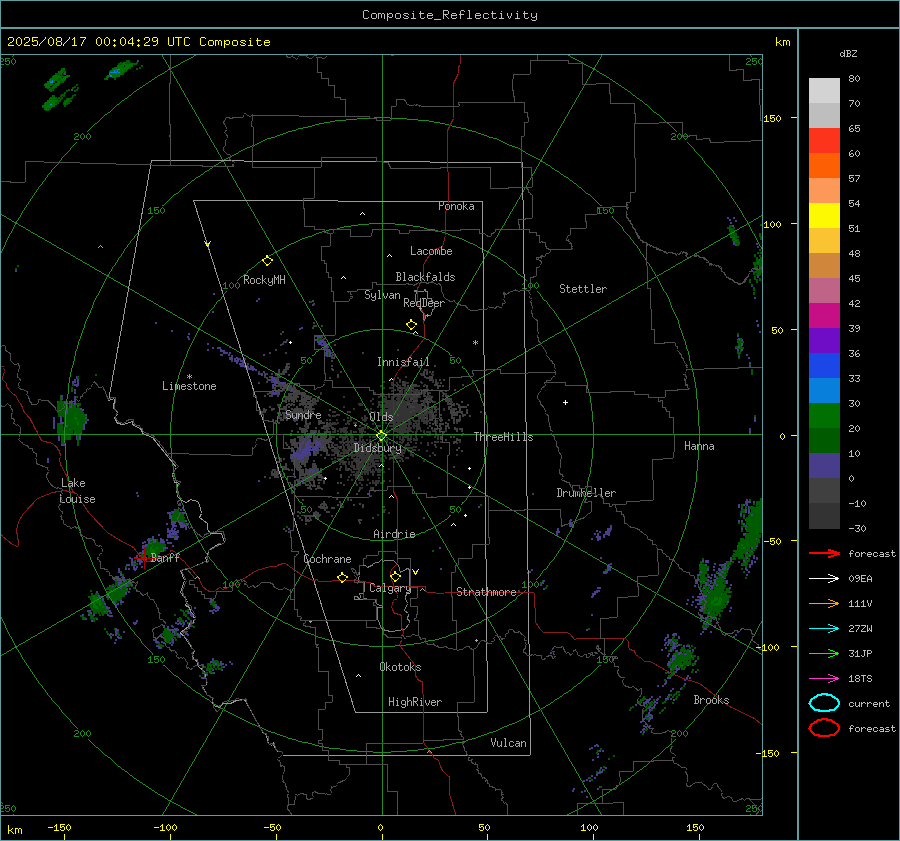Pick the orange 57-60 dBZ swatch
900x841 pixels.
click(x=824, y=166)
